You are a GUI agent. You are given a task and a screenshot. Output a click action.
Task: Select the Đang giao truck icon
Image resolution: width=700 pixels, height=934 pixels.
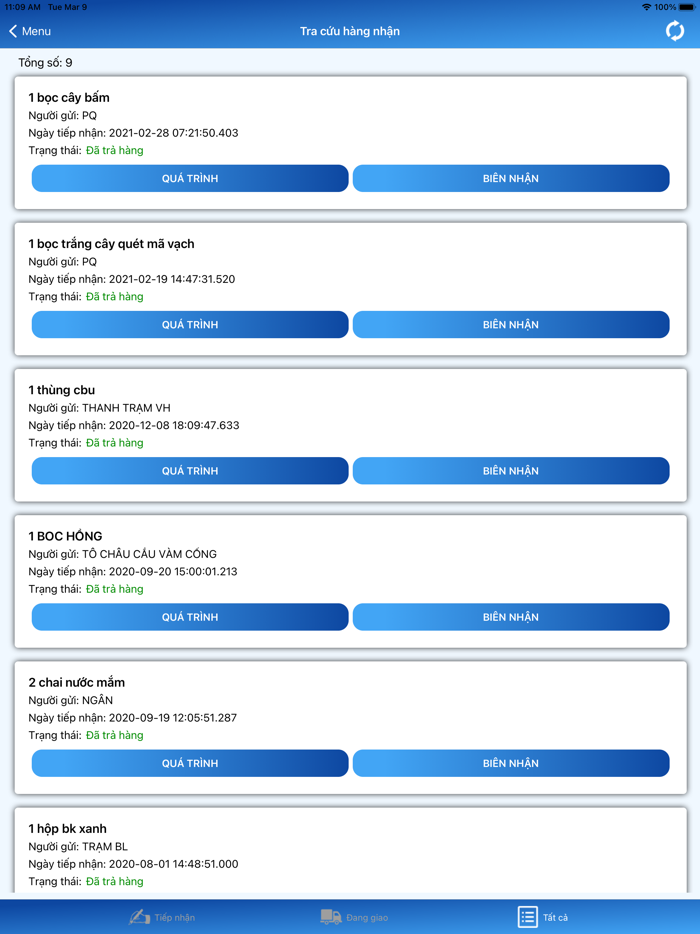point(331,917)
